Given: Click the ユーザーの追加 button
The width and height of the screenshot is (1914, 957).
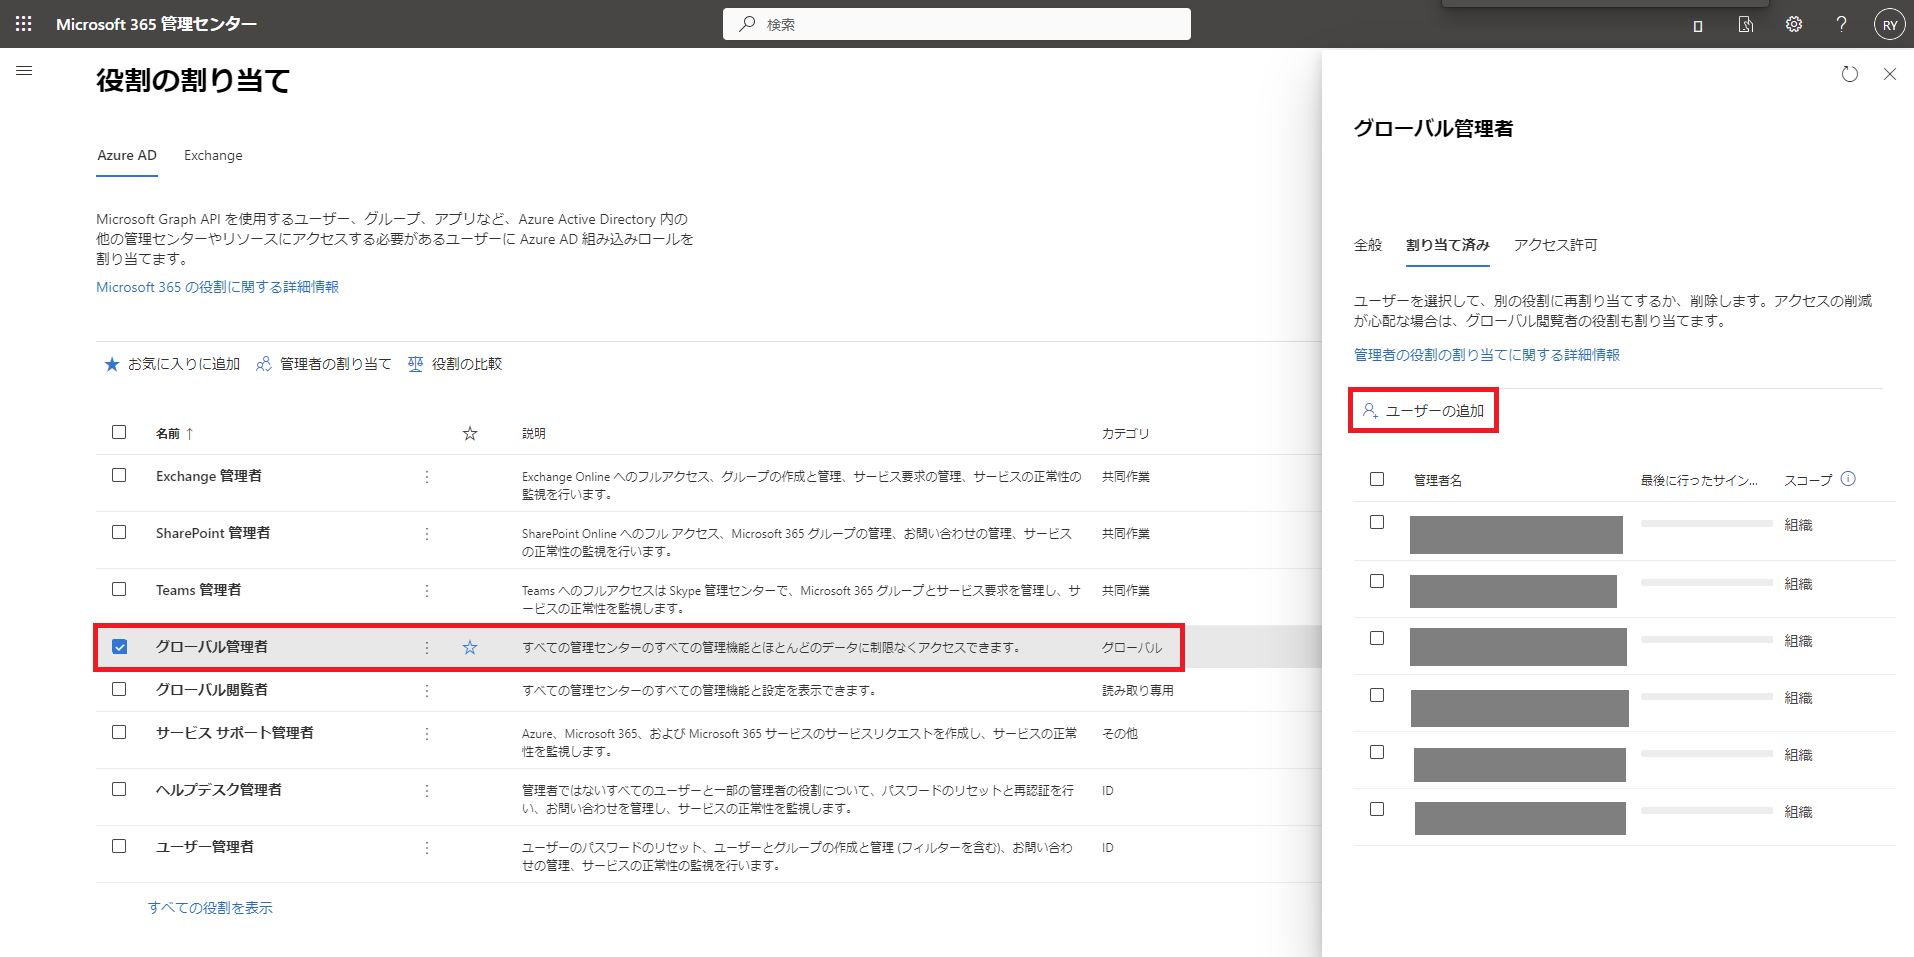Looking at the screenshot, I should (x=1423, y=411).
